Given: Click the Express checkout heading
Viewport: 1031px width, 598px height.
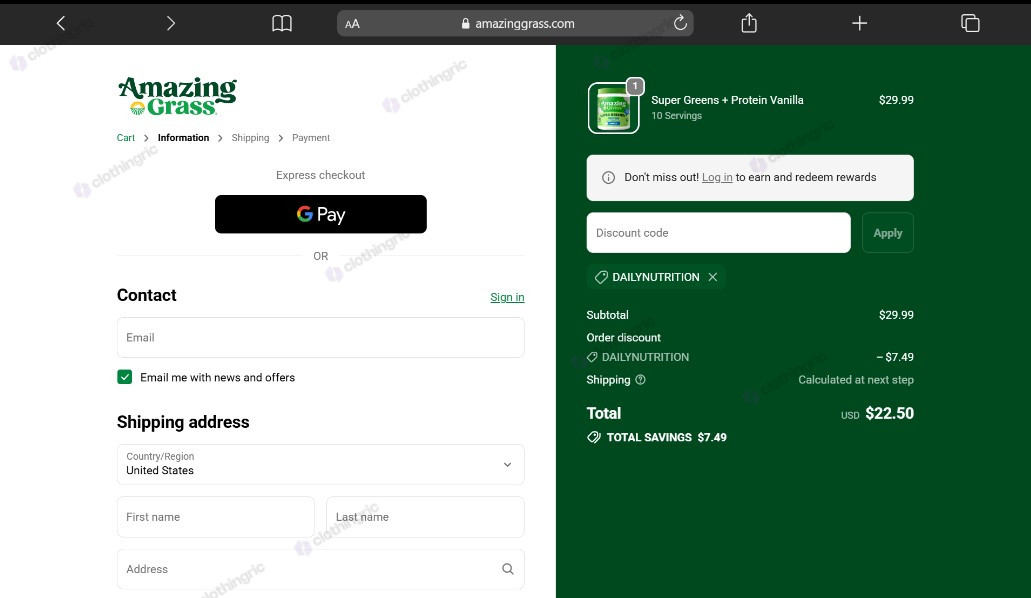Looking at the screenshot, I should click(321, 175).
